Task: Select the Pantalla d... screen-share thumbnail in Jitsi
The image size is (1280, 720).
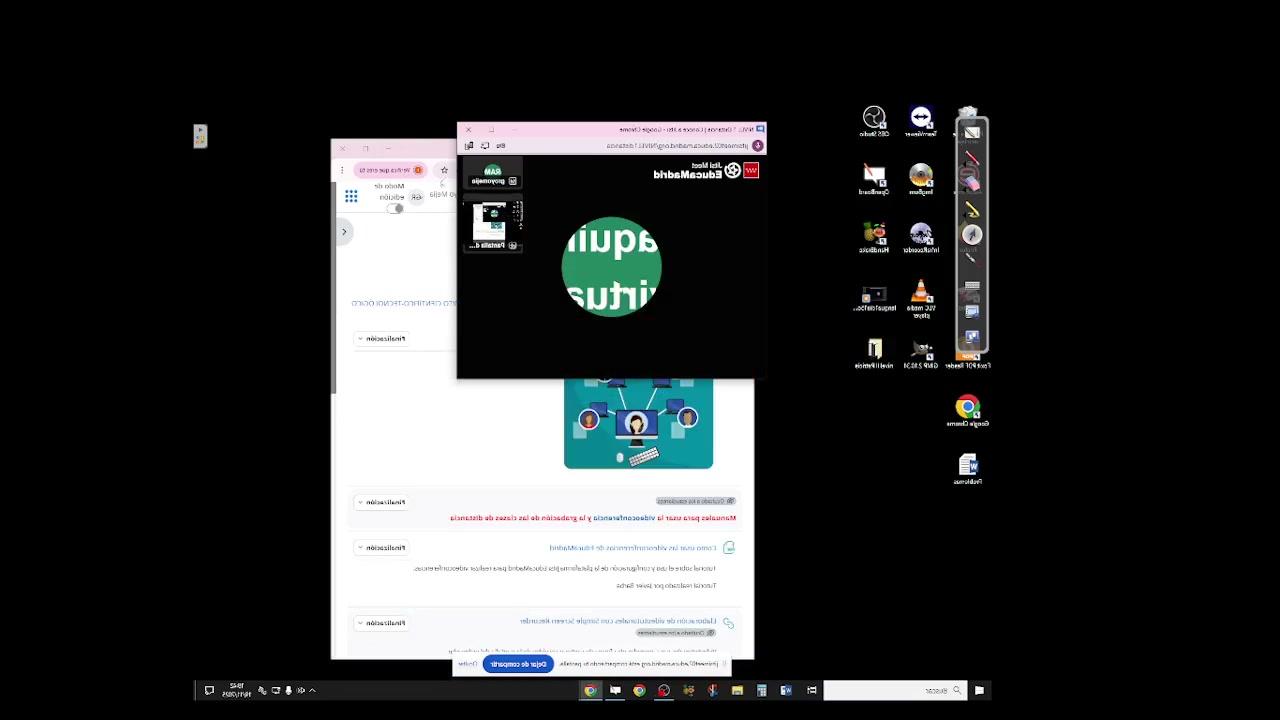Action: [493, 225]
